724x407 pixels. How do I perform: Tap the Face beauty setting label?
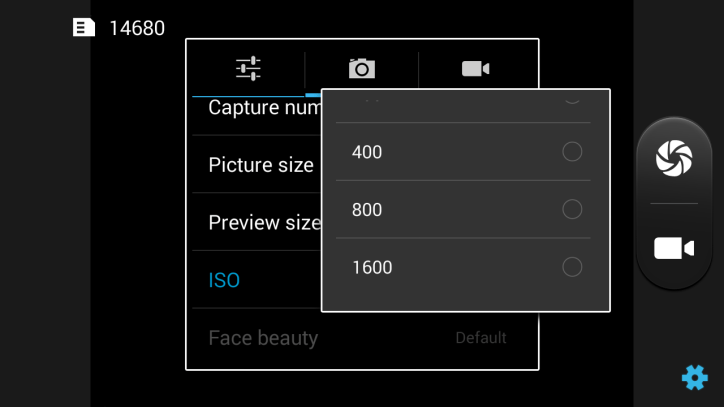263,338
